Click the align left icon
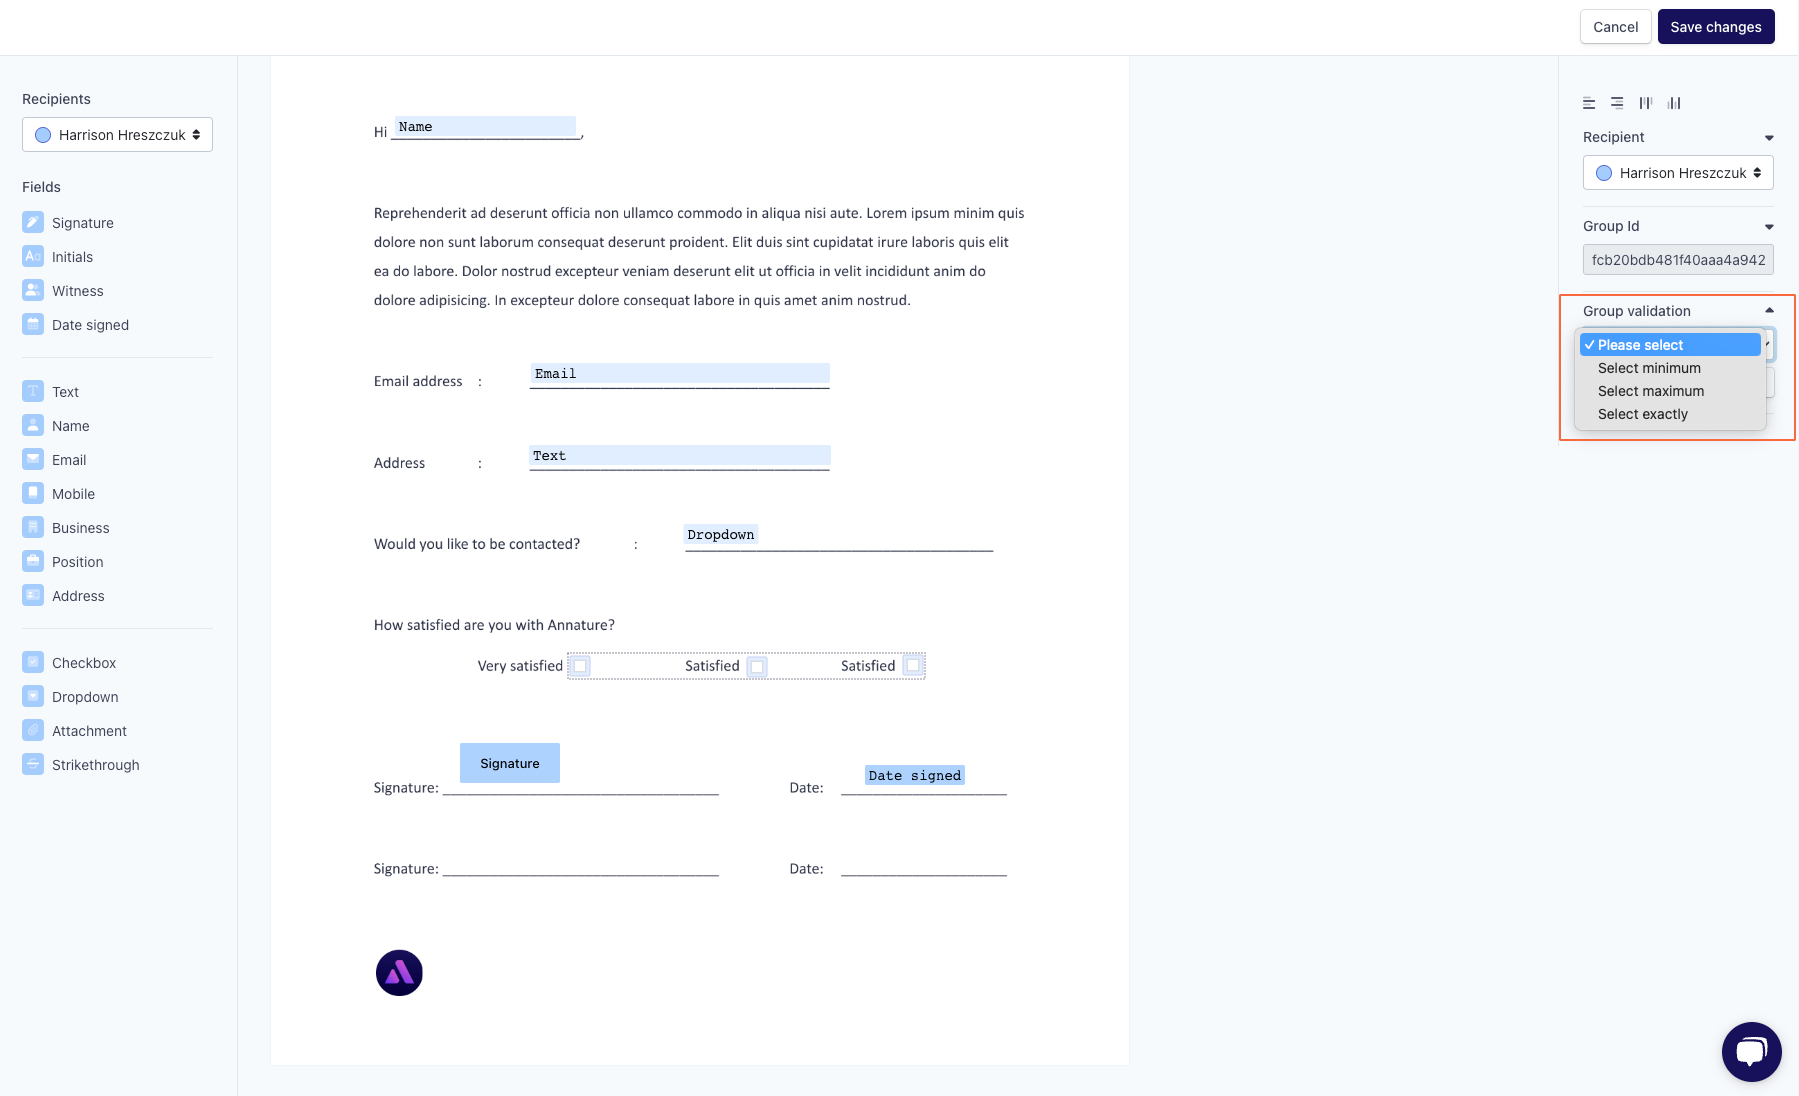 coord(1589,103)
